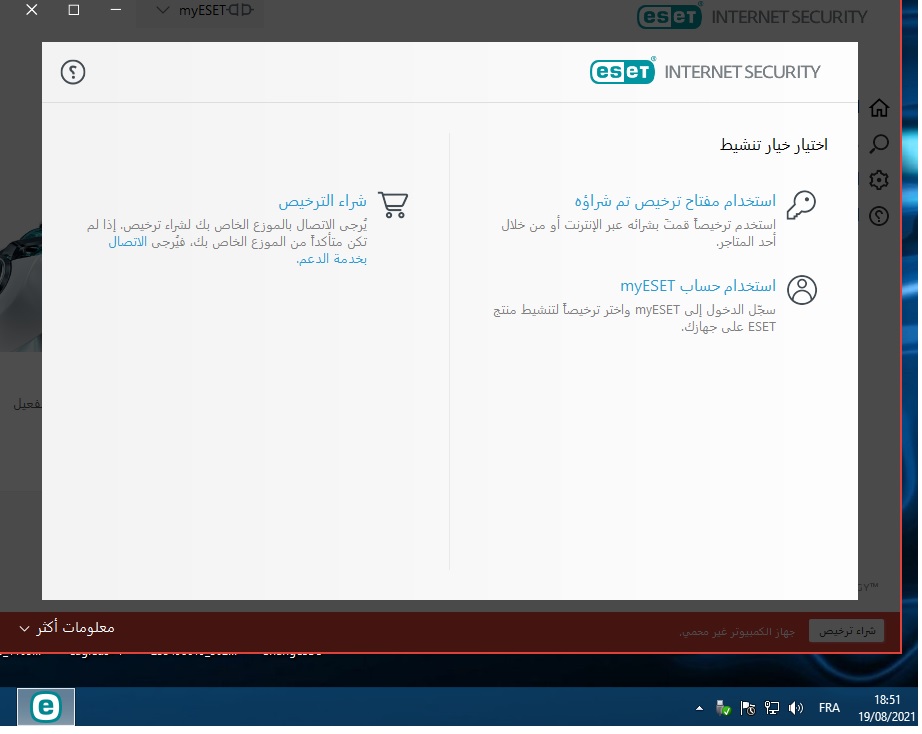This screenshot has width=922, height=734.
Task: Click the key icon for license key activation
Action: click(802, 205)
